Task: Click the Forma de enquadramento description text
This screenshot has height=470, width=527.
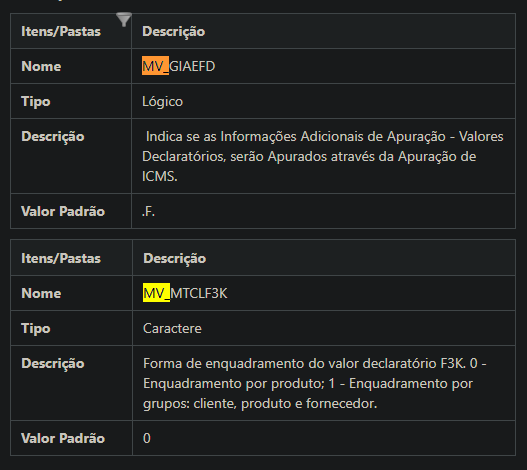Action: (x=315, y=383)
